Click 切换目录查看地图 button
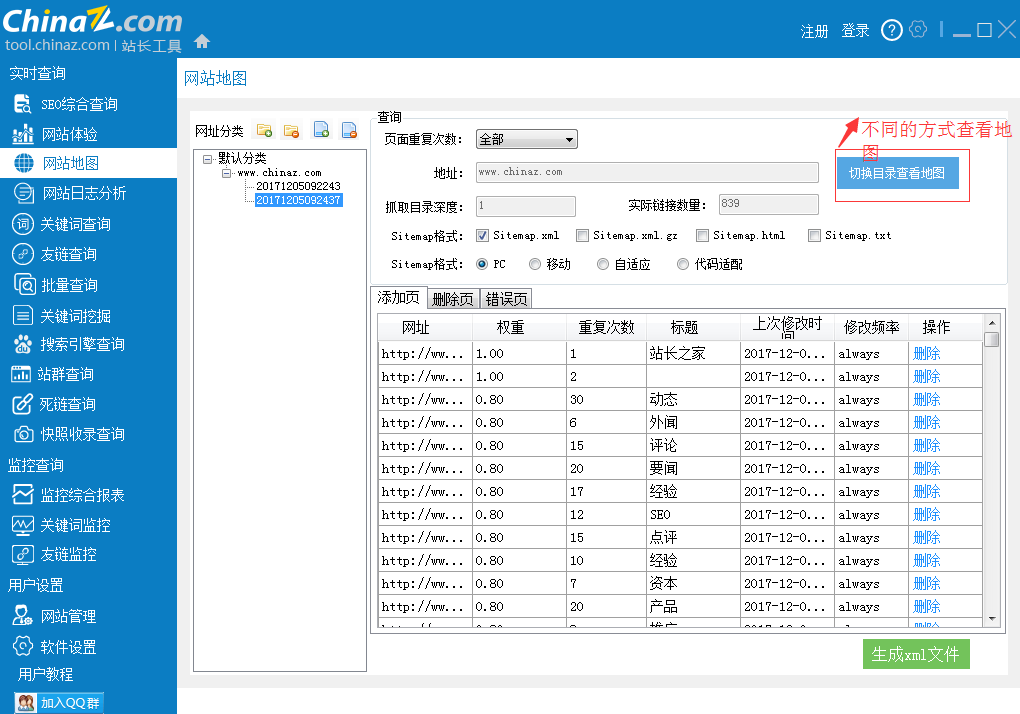Screen dimensions: 1020x714 pos(897,173)
